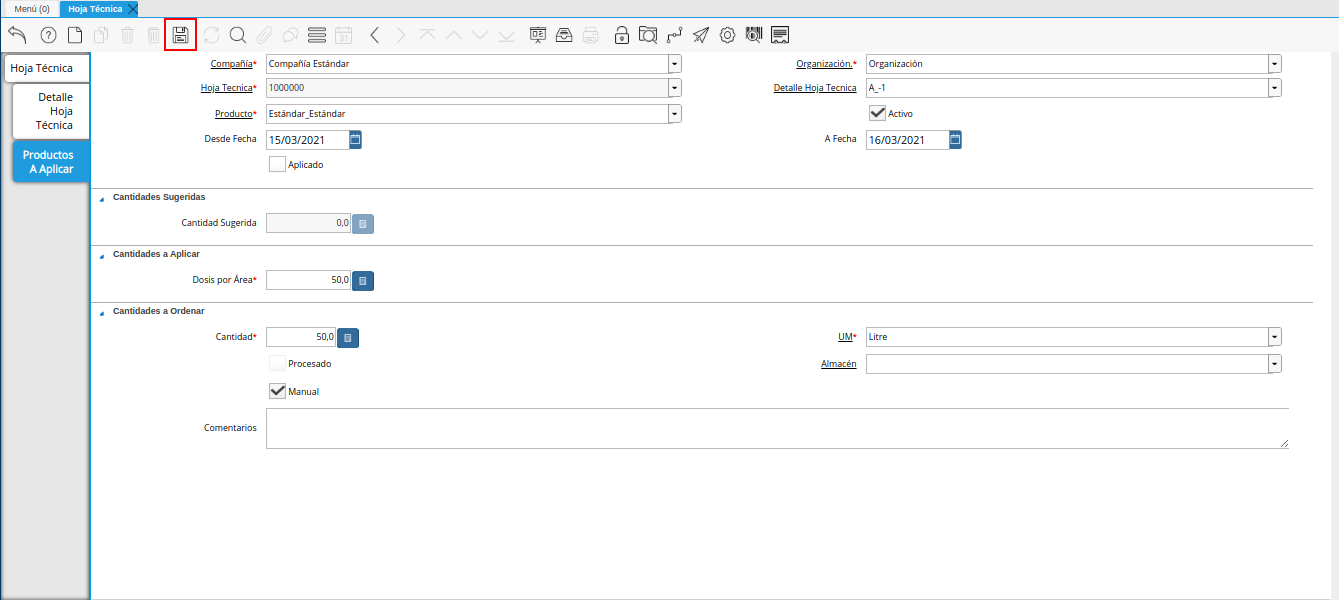Click the Dosis por Área input field
Image resolution: width=1339 pixels, height=600 pixels.
309,281
